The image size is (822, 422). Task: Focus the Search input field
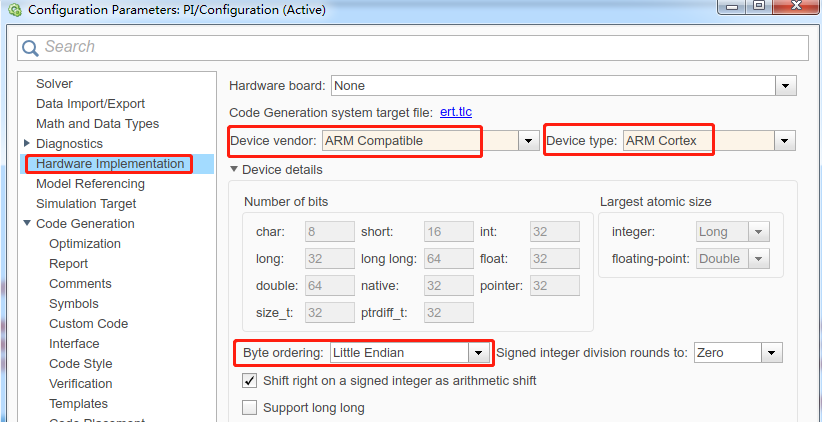coord(413,48)
